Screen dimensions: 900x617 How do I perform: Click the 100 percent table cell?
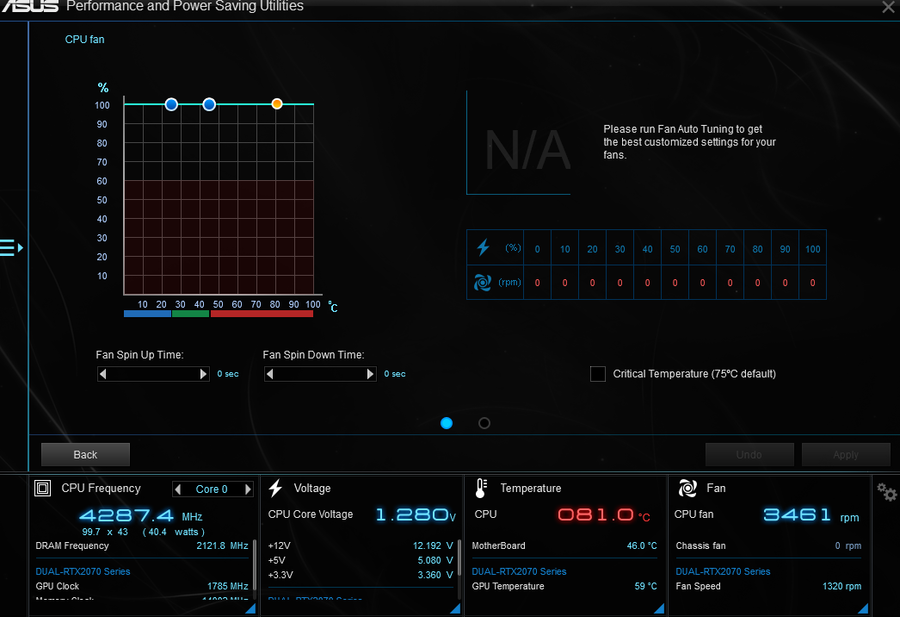pyautogui.click(x=813, y=249)
